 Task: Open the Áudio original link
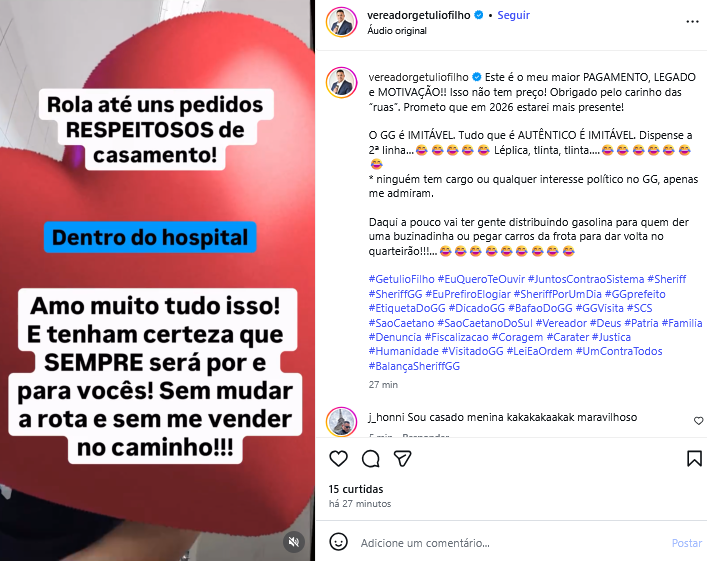pyautogui.click(x=397, y=31)
